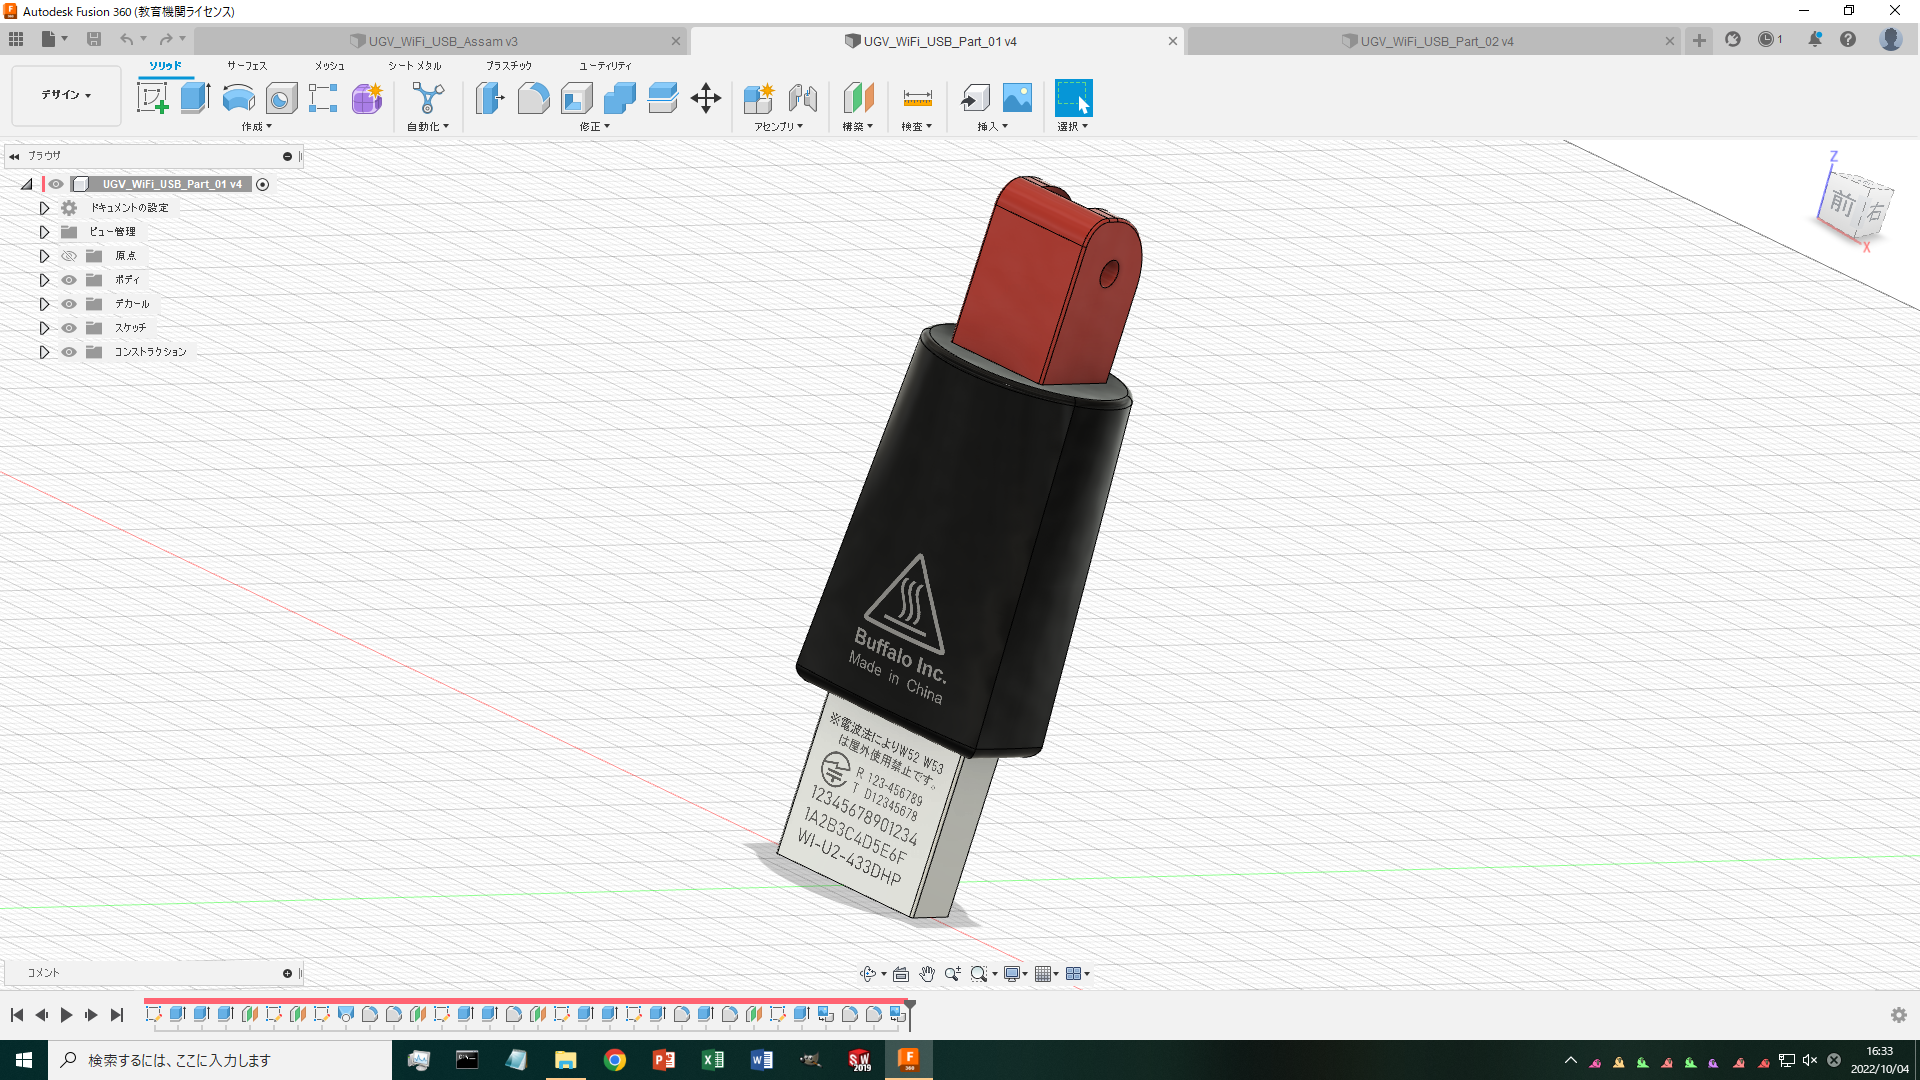Open timeline settings gear
This screenshot has width=1920, height=1080.
(x=1898, y=1015)
